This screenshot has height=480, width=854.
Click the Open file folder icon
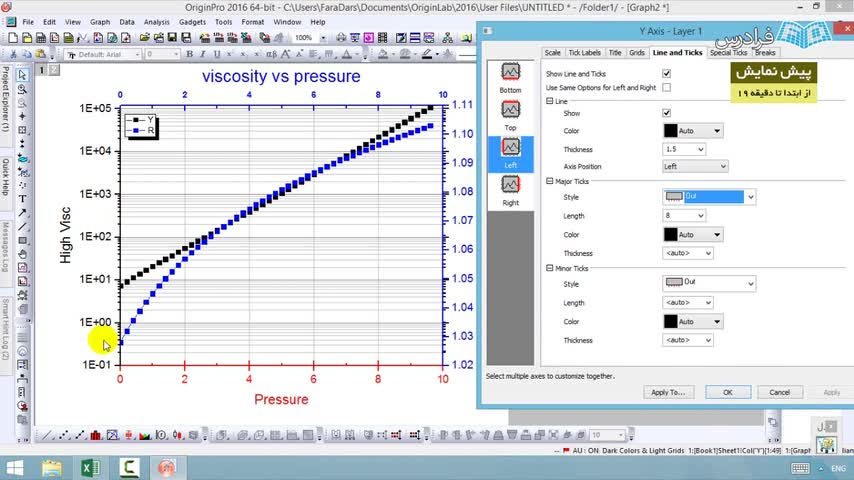(144, 38)
